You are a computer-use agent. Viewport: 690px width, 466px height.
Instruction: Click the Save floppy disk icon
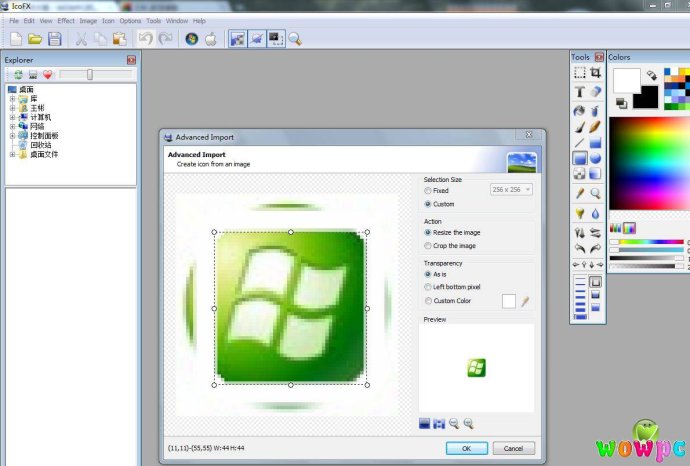(55, 39)
